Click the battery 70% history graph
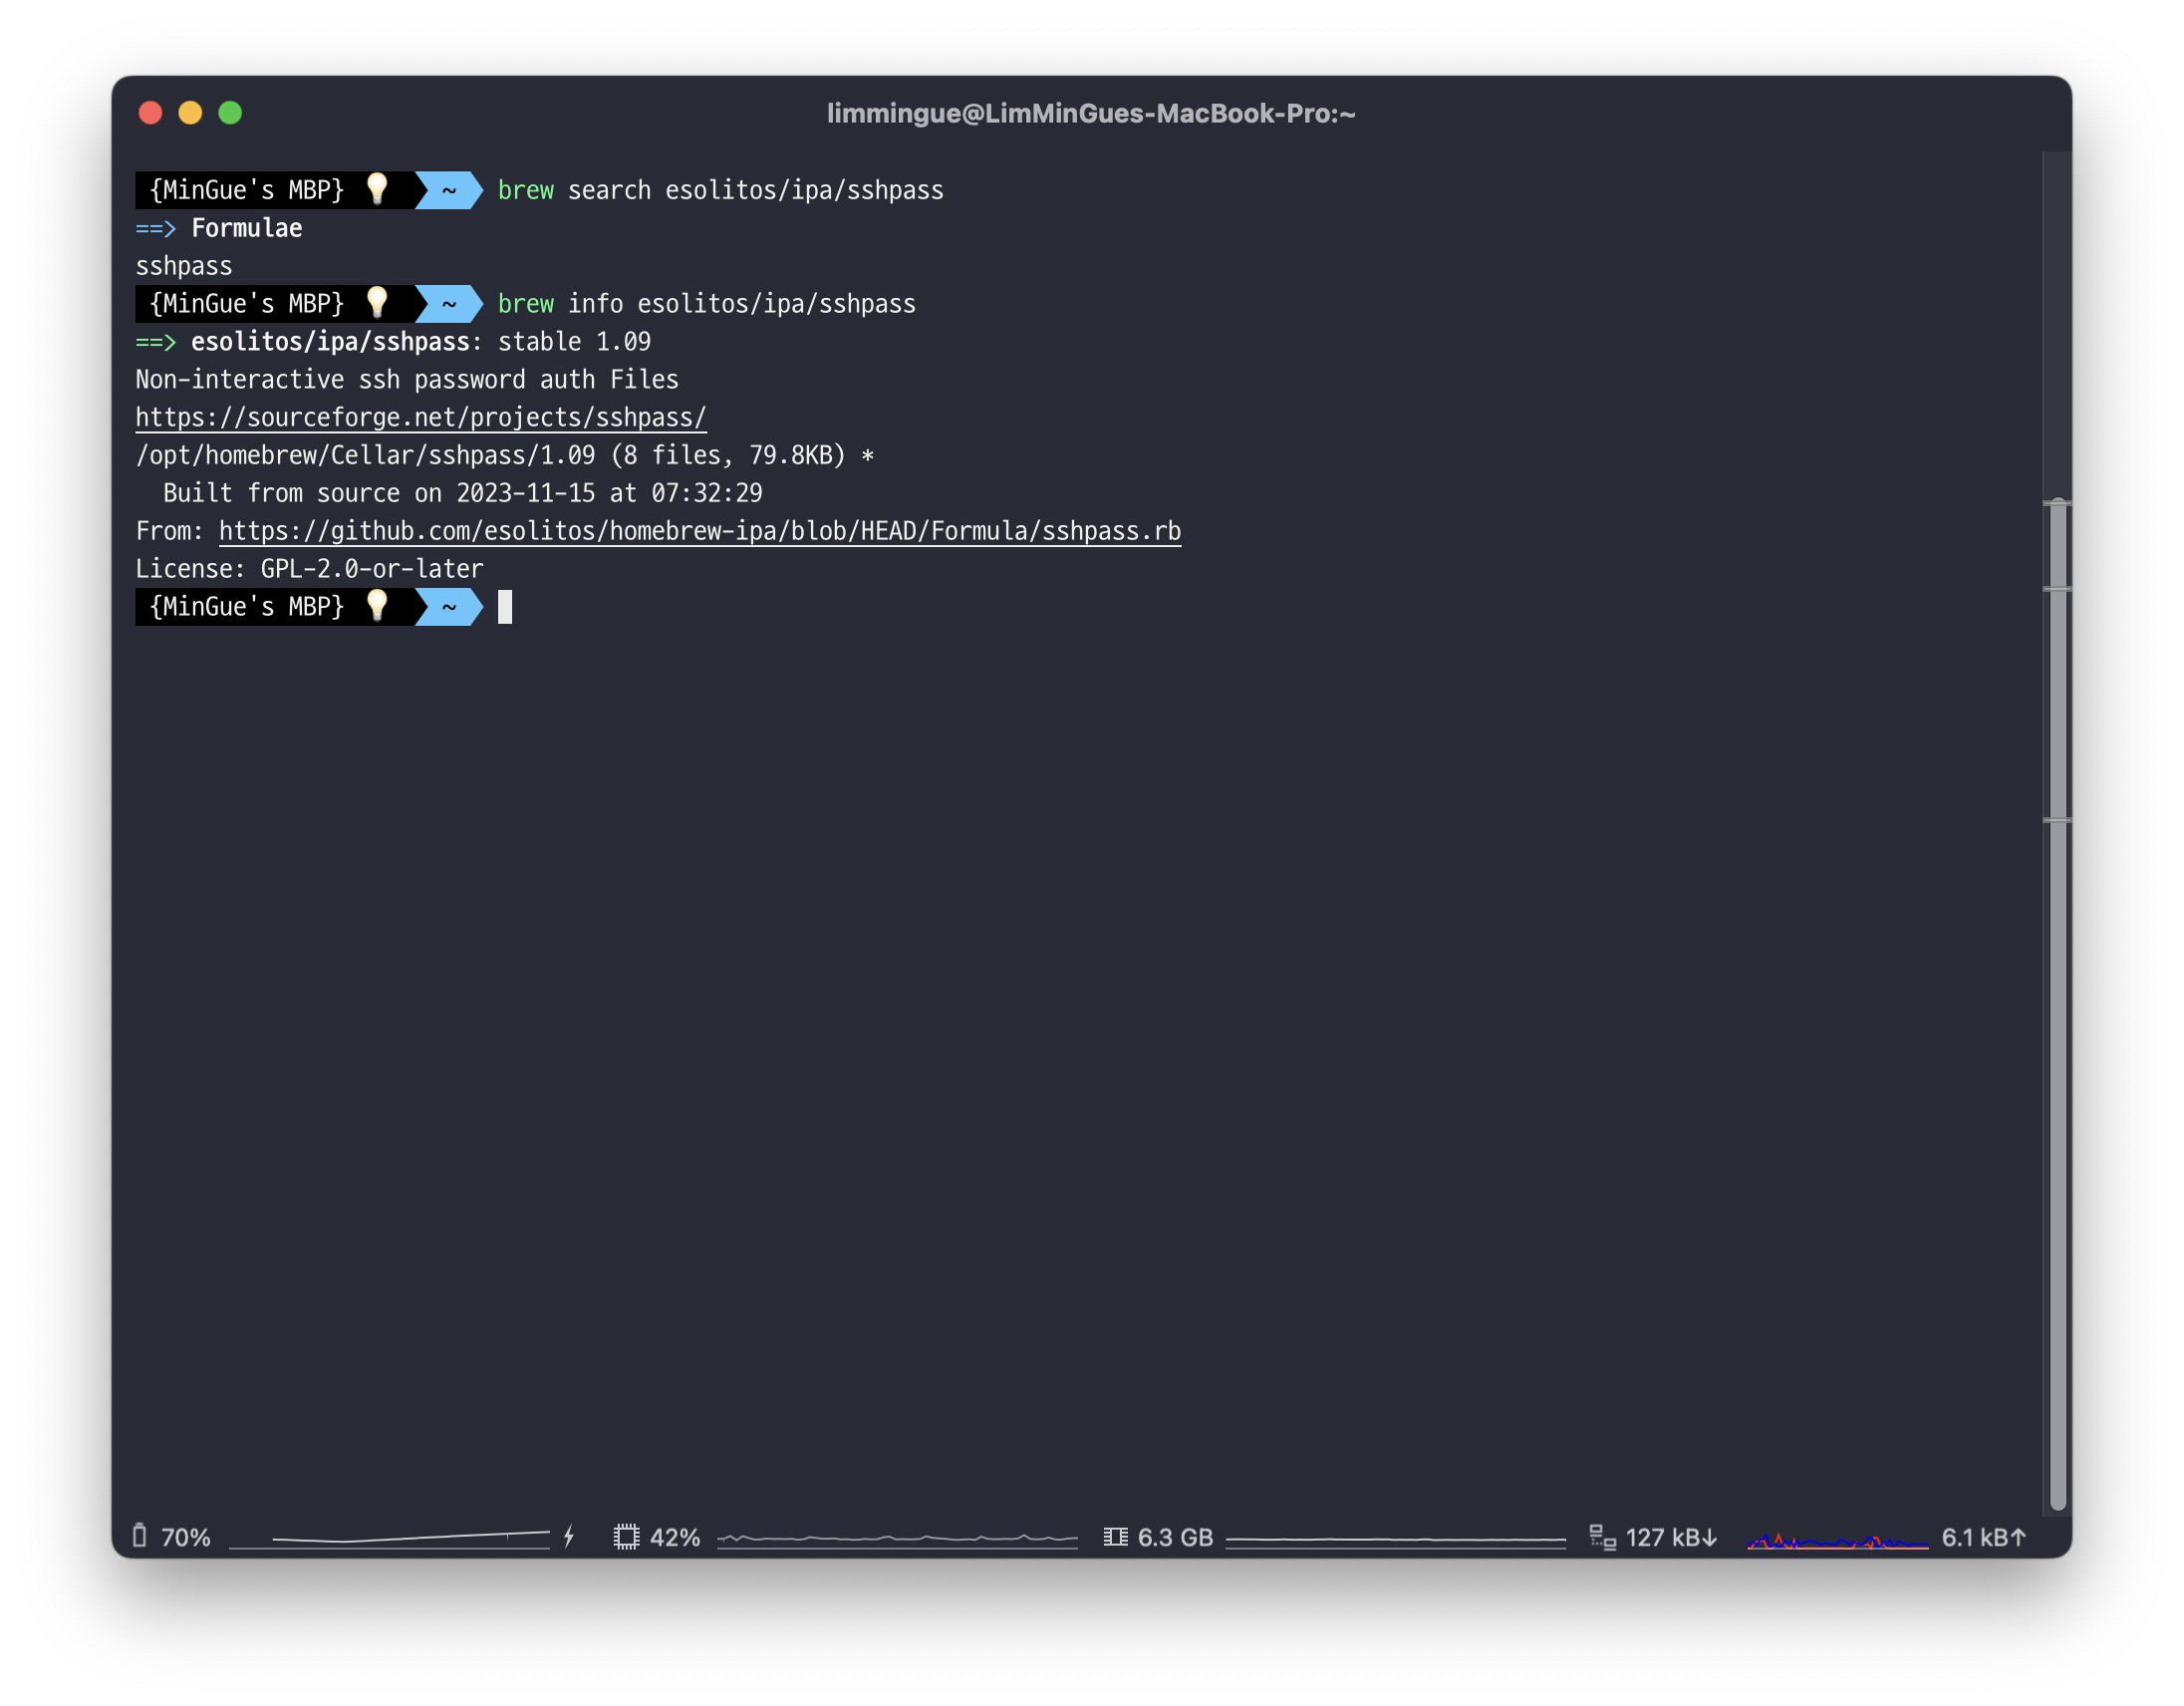2184x1706 pixels. tap(390, 1538)
